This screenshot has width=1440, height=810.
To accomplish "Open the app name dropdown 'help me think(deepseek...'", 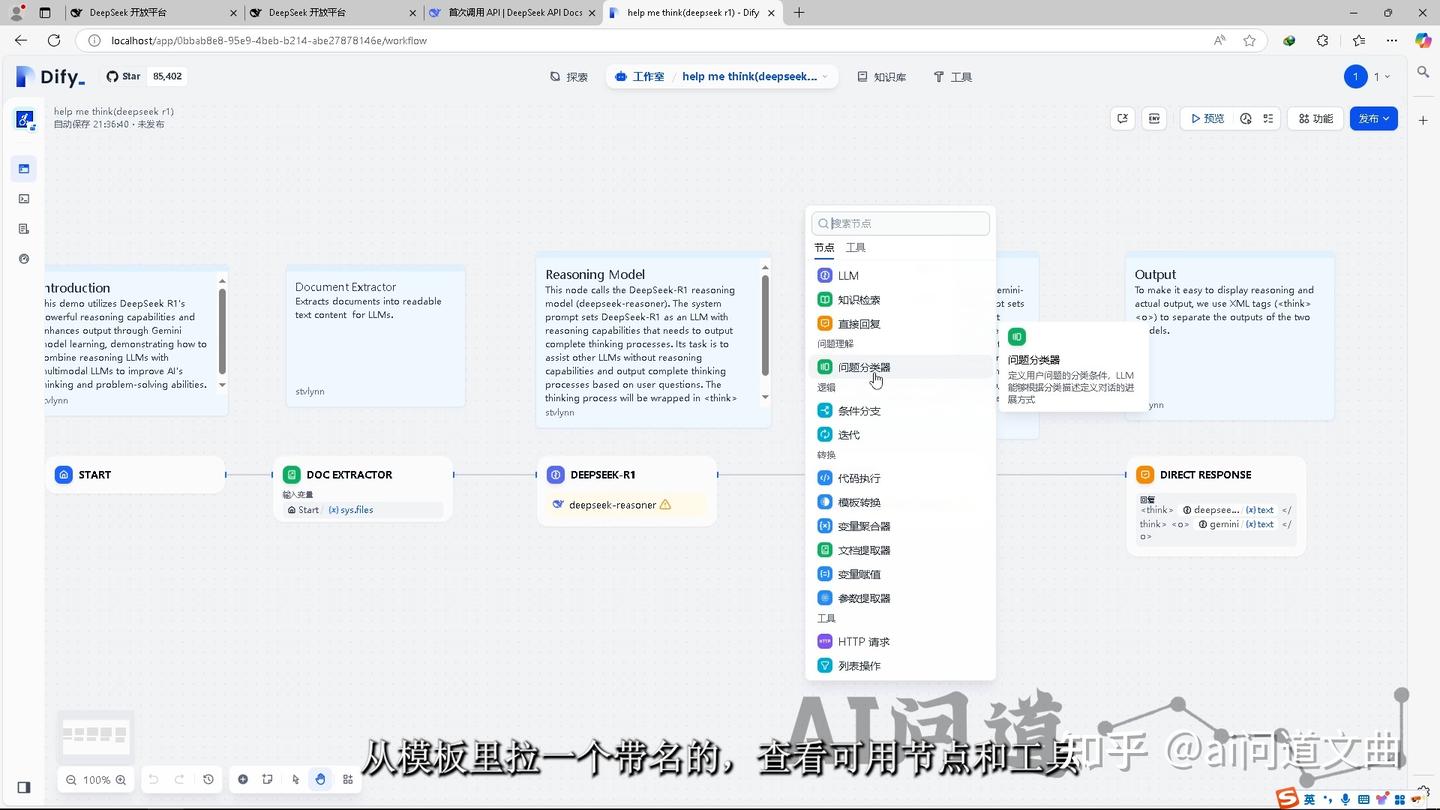I will tap(752, 76).
